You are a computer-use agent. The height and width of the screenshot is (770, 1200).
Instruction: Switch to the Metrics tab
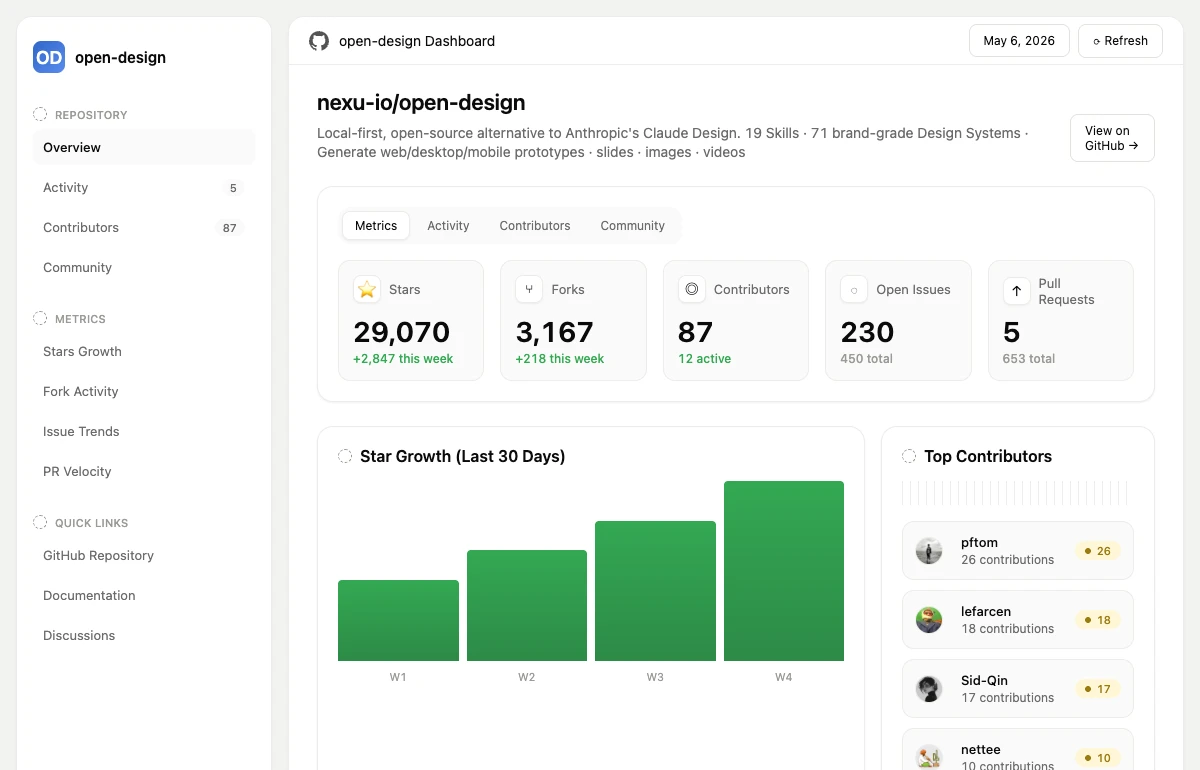coord(376,225)
